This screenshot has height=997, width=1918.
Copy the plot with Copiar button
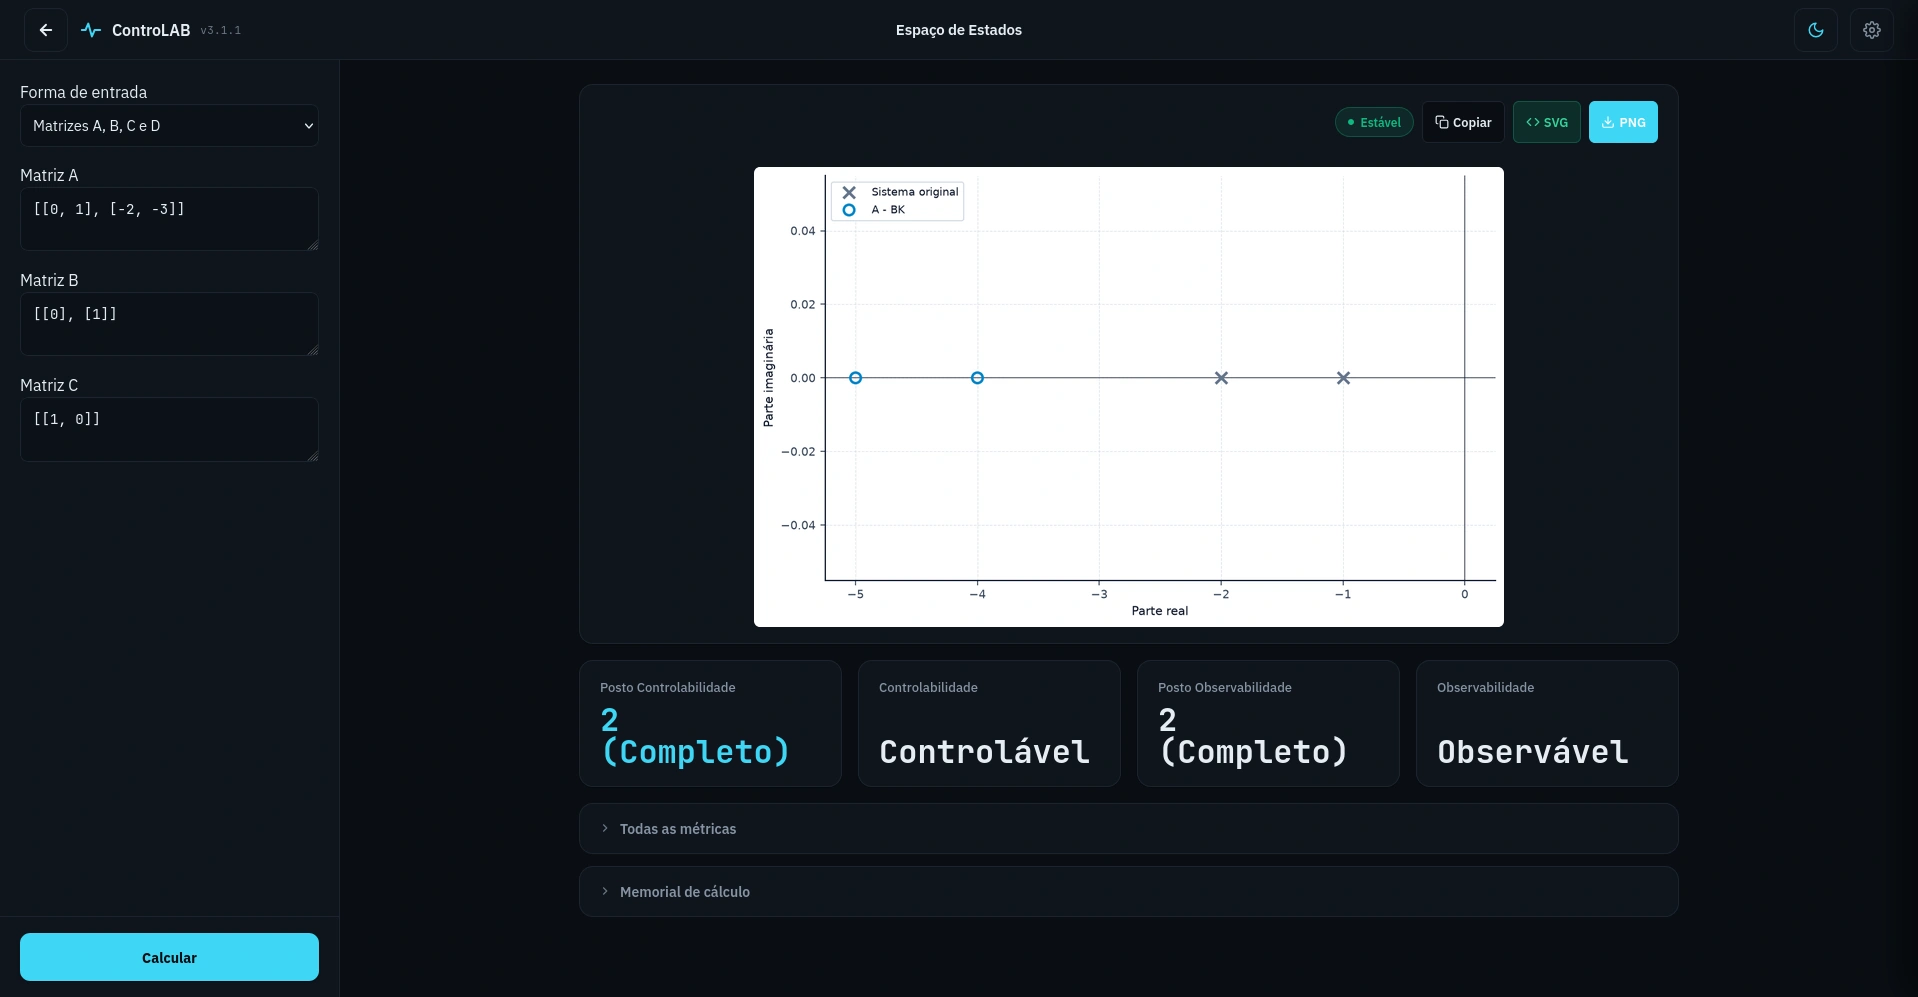click(x=1463, y=122)
